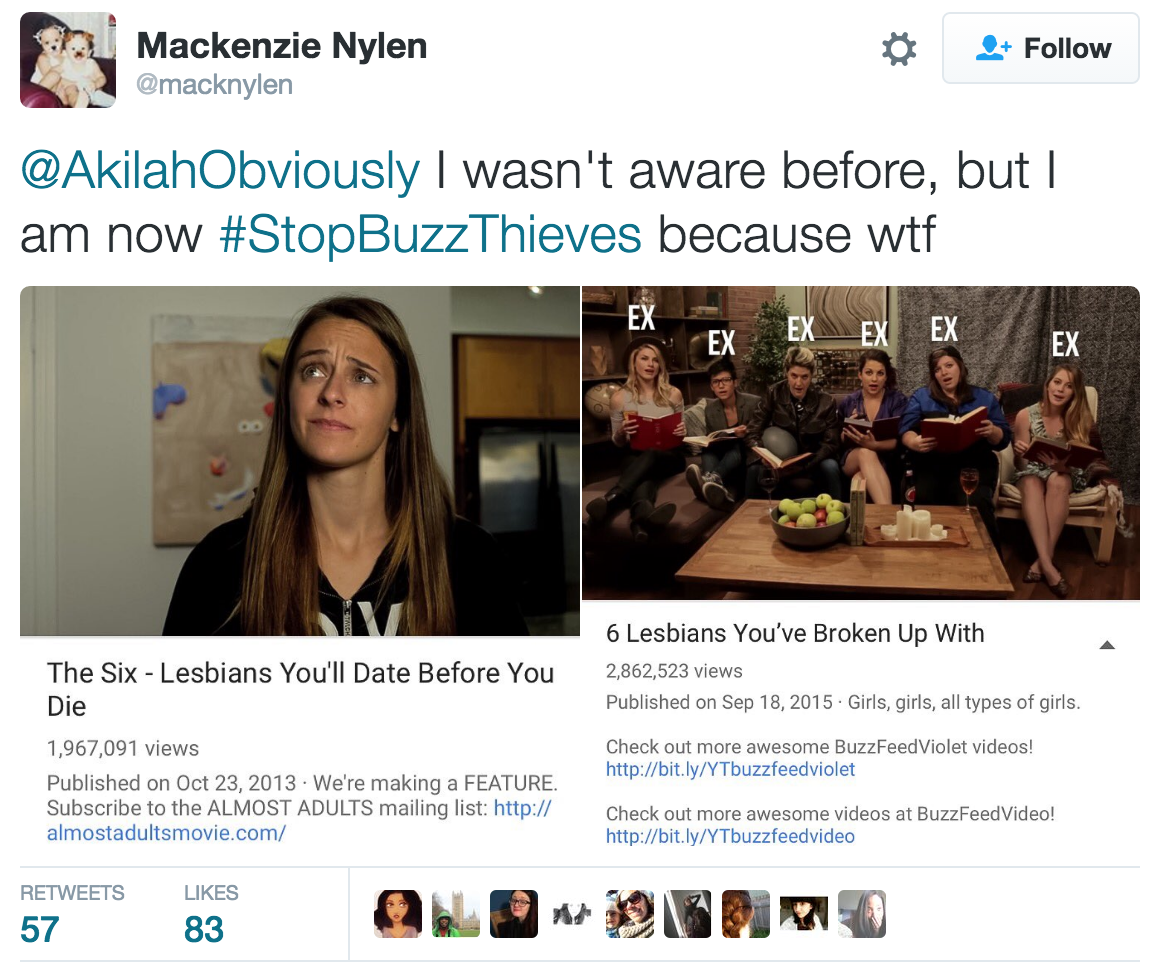Click the Mackenzie Nylen display name
1164x980 pixels.
[281, 45]
